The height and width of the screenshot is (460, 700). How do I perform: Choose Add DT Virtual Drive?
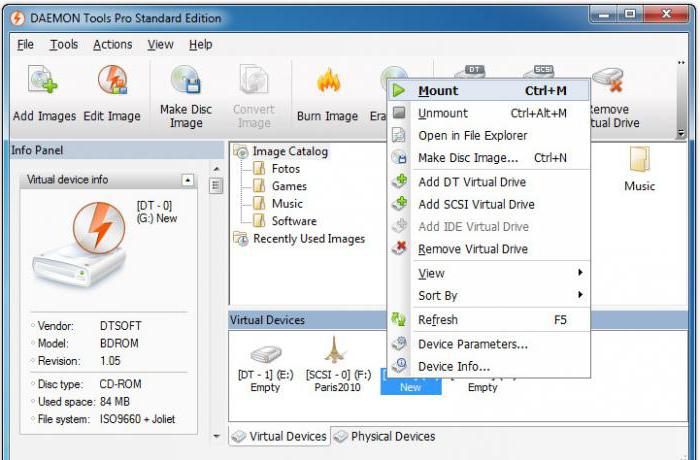(489, 182)
